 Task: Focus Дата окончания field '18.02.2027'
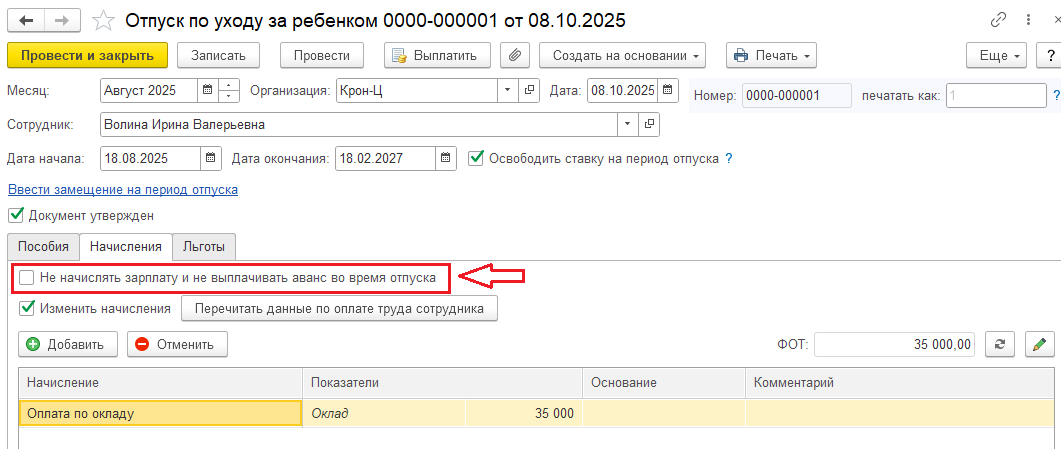tap(385, 159)
